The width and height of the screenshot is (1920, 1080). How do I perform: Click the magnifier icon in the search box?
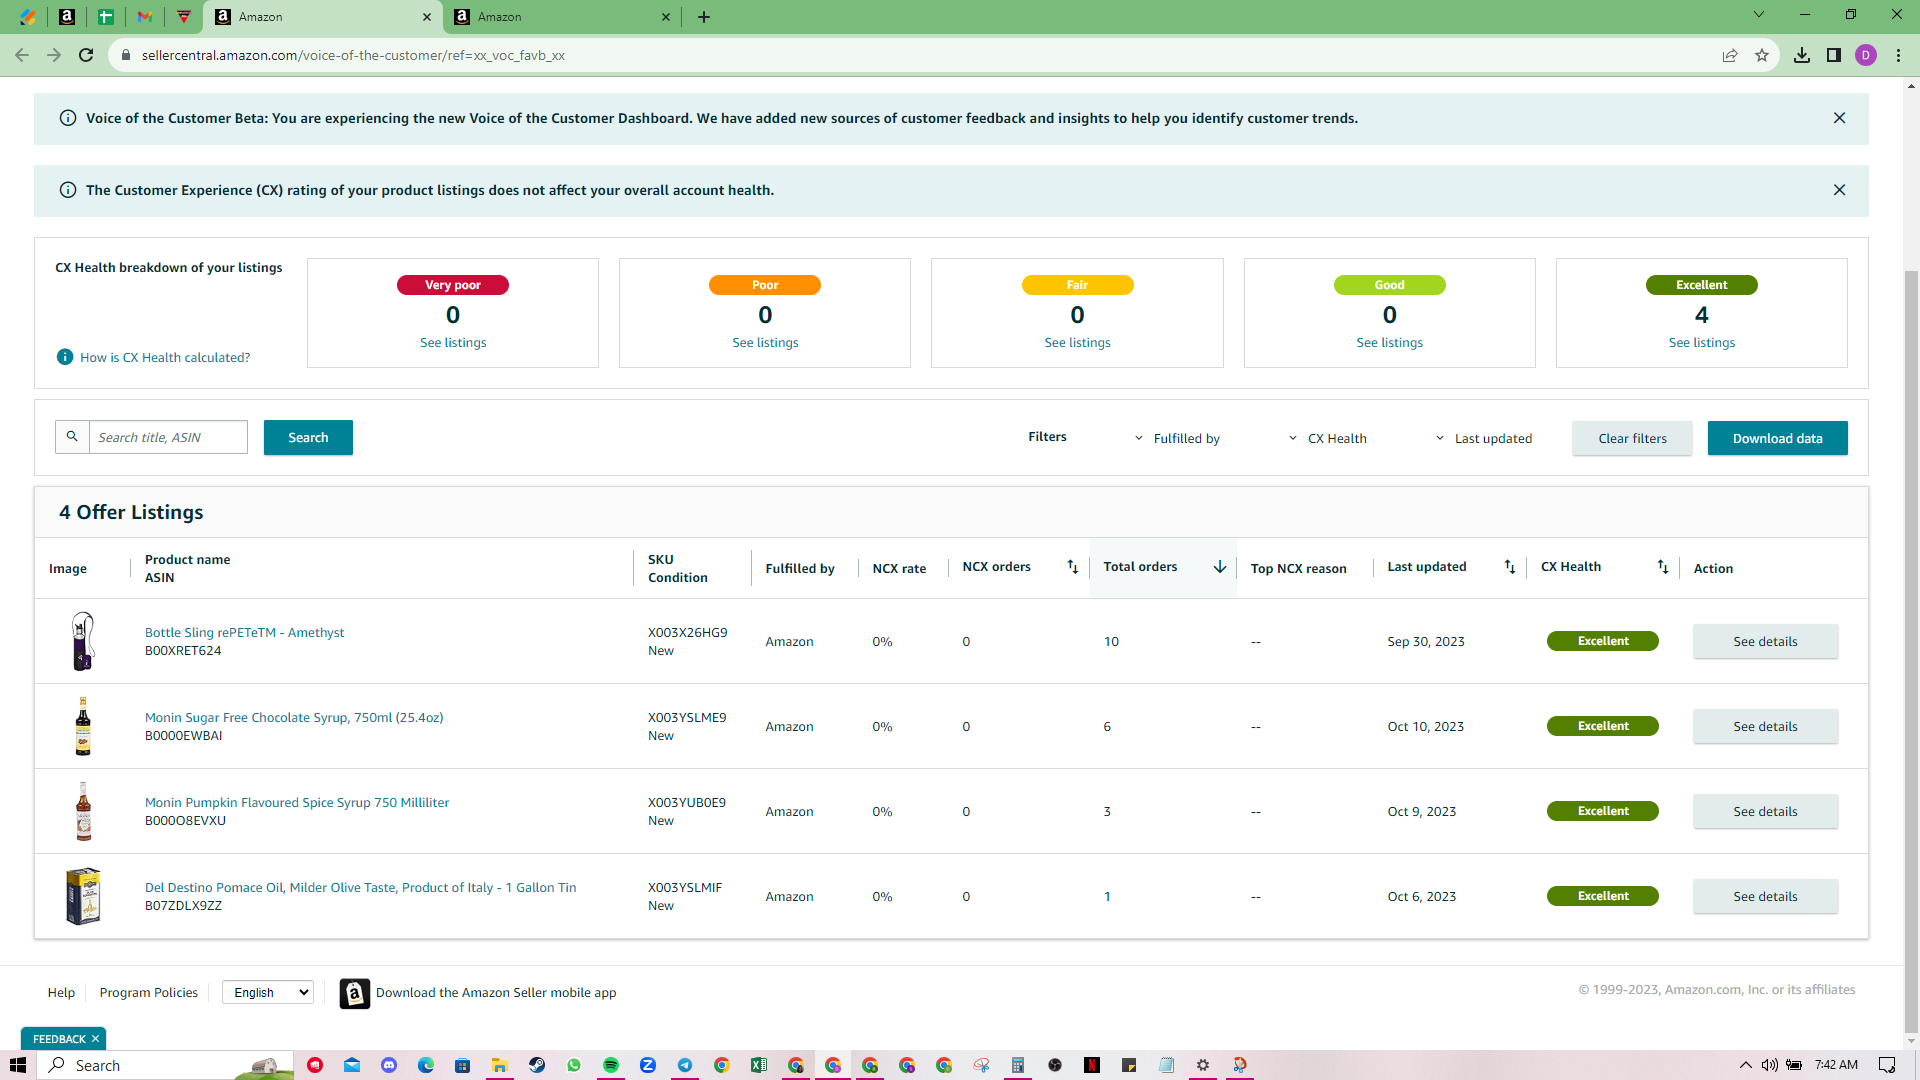(x=72, y=437)
